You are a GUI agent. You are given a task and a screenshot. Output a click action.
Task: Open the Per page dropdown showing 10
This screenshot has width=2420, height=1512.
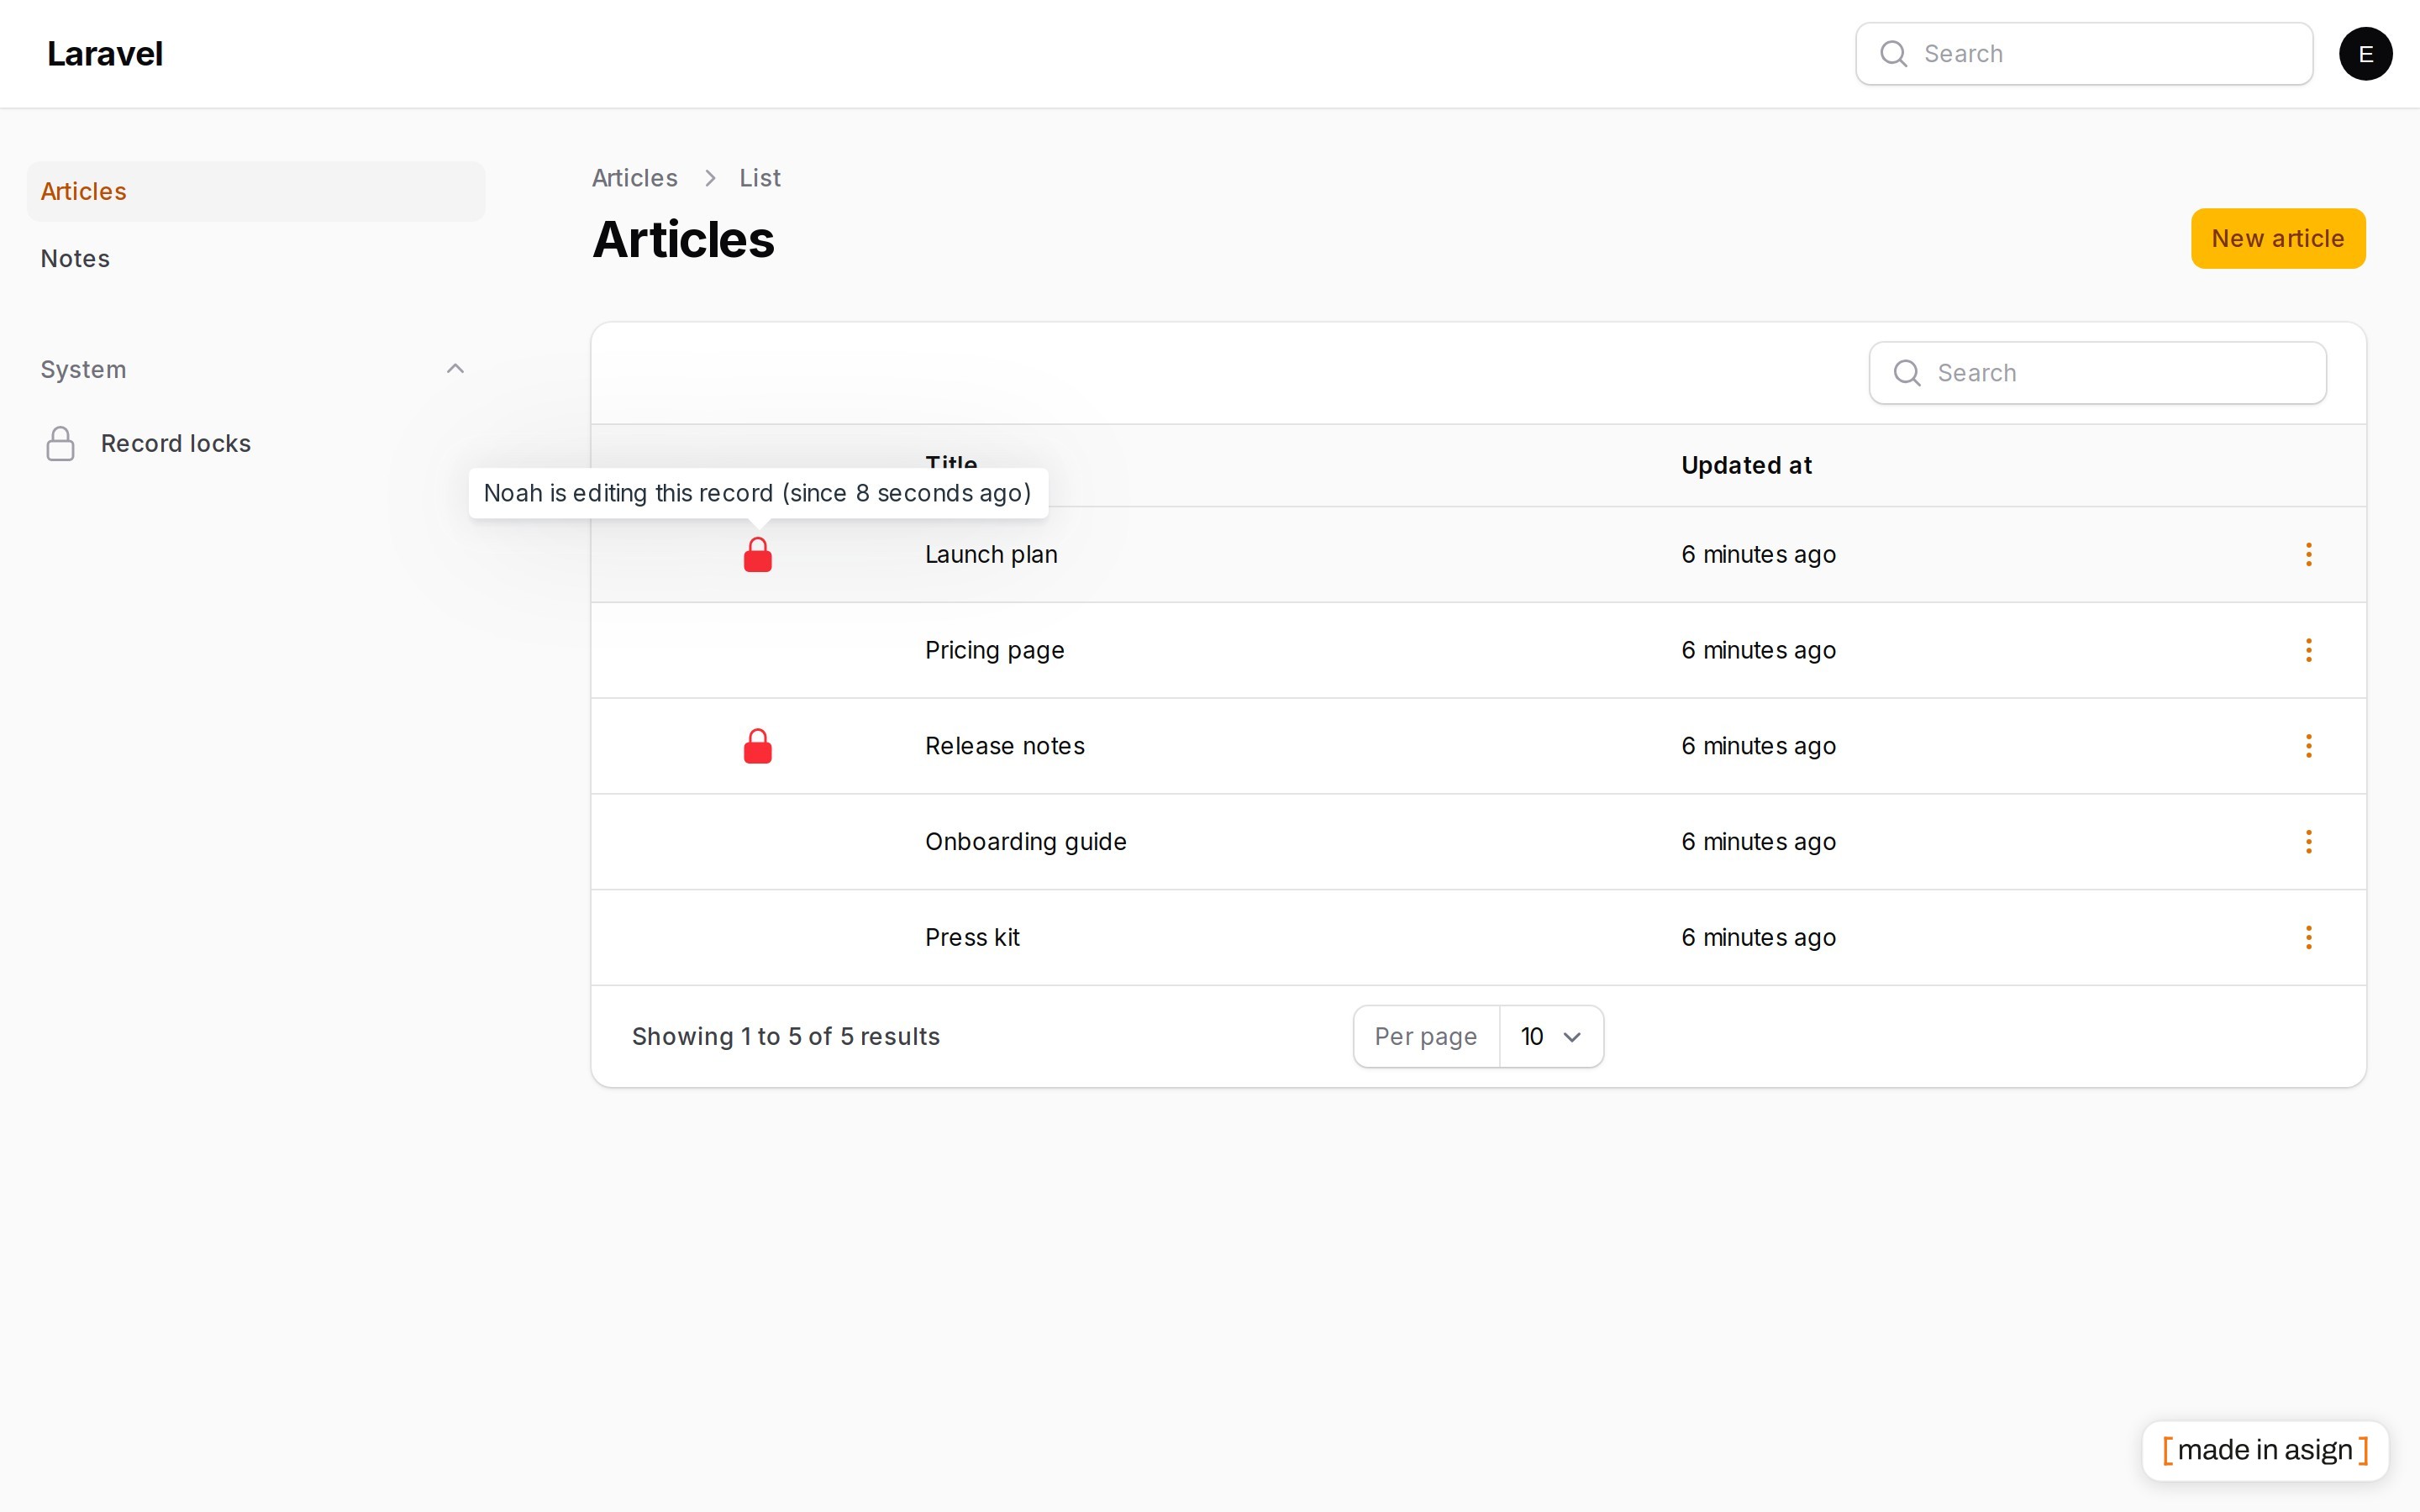point(1551,1036)
